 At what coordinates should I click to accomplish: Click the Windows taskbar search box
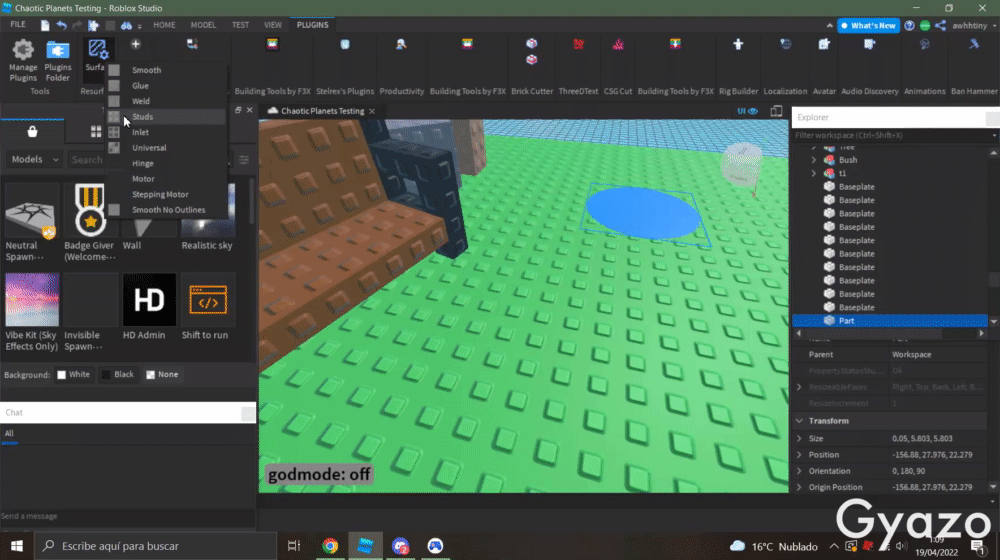point(156,546)
